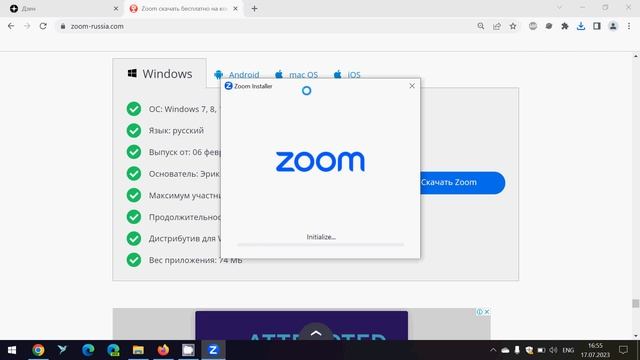The width and height of the screenshot is (640, 360).
Task: Click the Скачать Zoom button
Action: coord(462,182)
